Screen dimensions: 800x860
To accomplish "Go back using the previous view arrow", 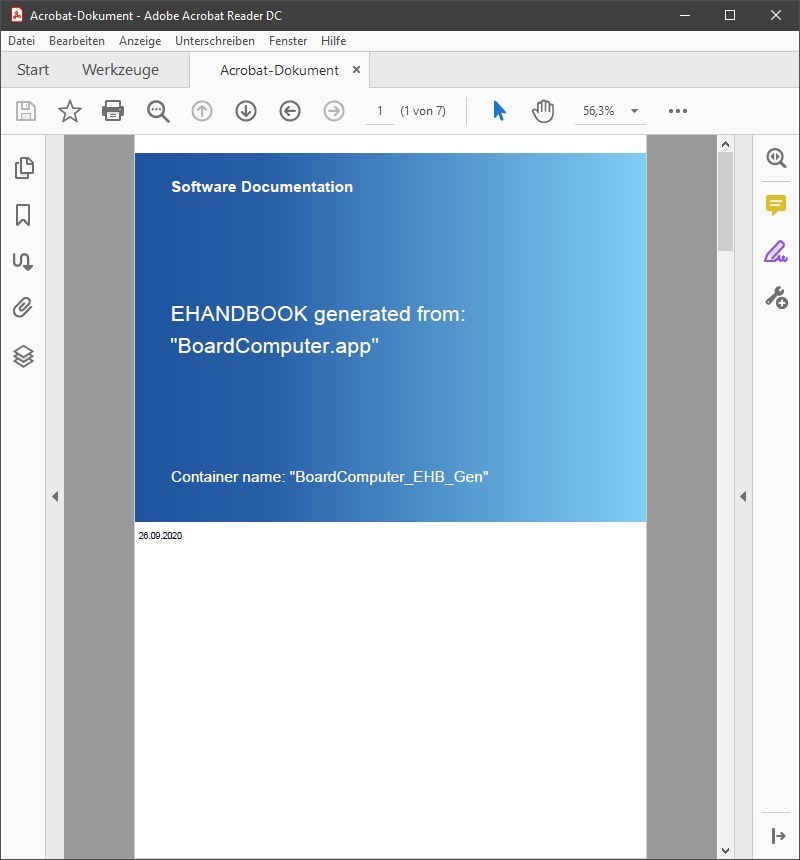I will point(289,111).
